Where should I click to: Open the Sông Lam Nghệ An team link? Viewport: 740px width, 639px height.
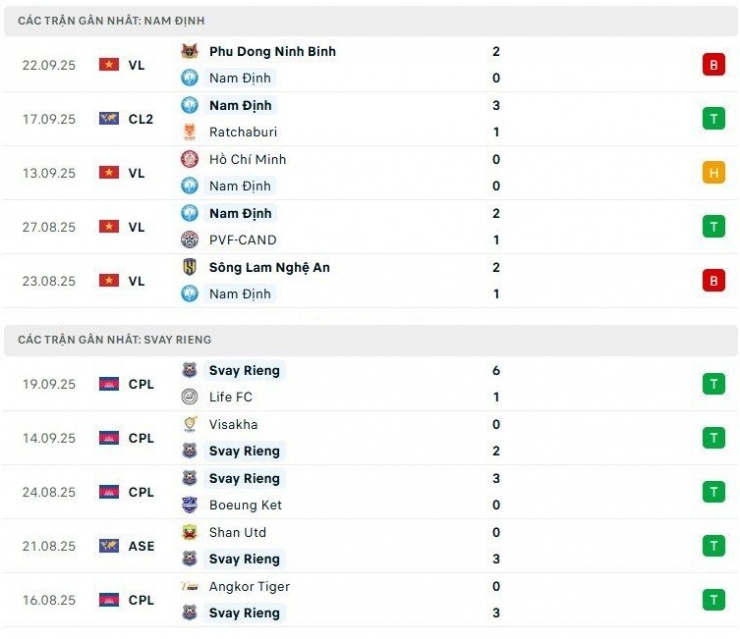269,267
